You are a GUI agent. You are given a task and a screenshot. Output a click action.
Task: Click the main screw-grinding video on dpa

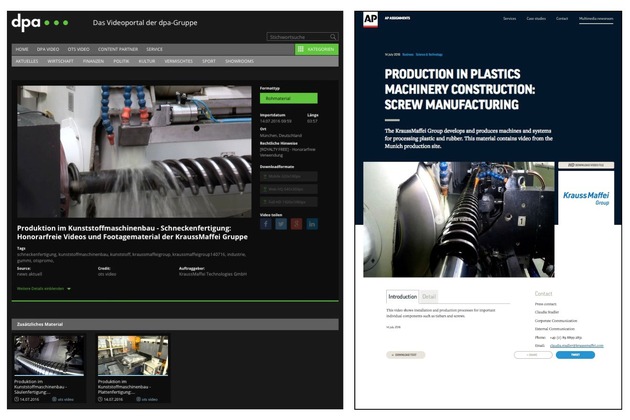pos(134,152)
